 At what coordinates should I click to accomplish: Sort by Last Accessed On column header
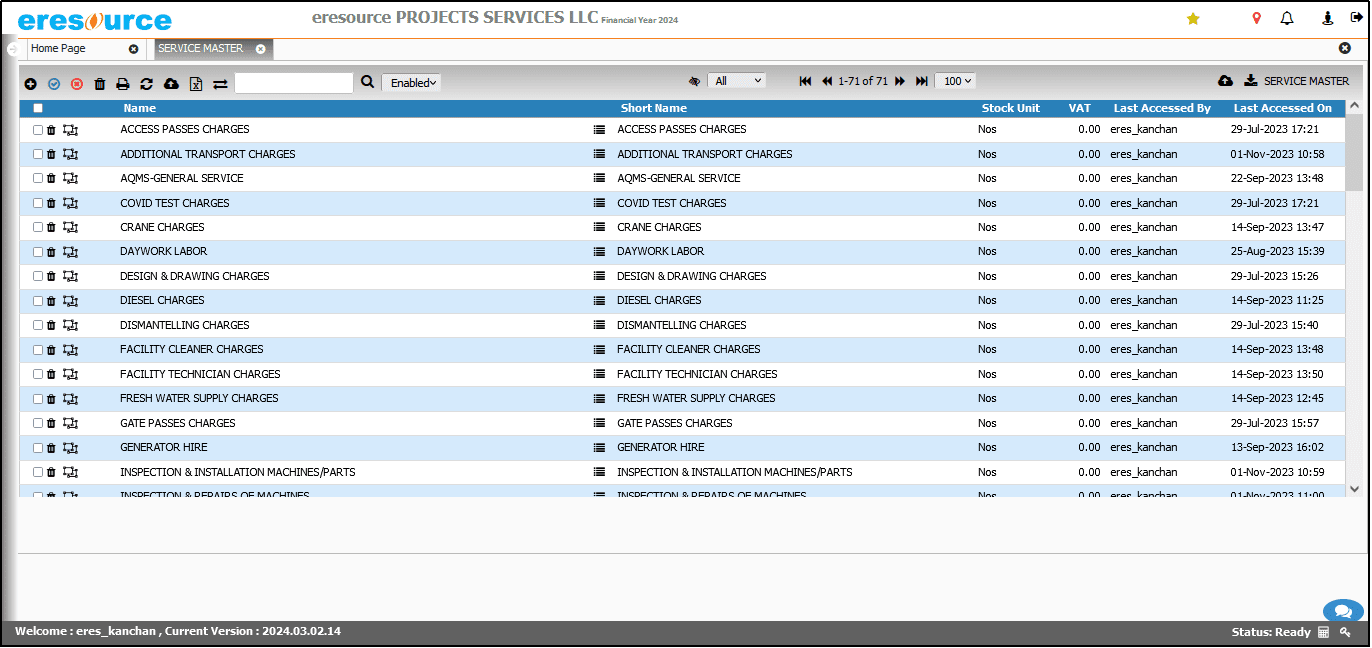point(1282,108)
